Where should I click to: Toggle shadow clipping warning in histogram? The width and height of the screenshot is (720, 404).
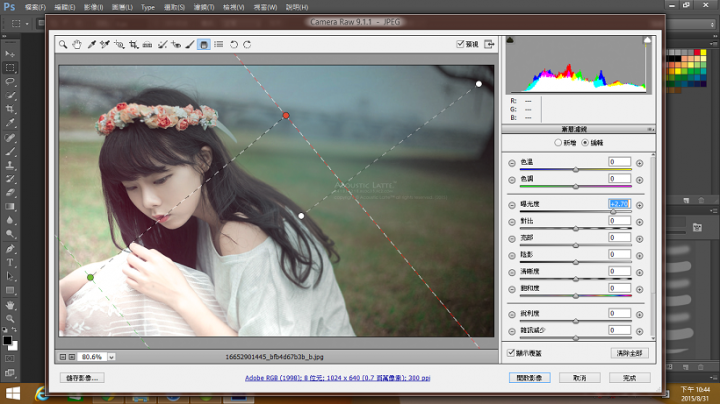coord(510,40)
